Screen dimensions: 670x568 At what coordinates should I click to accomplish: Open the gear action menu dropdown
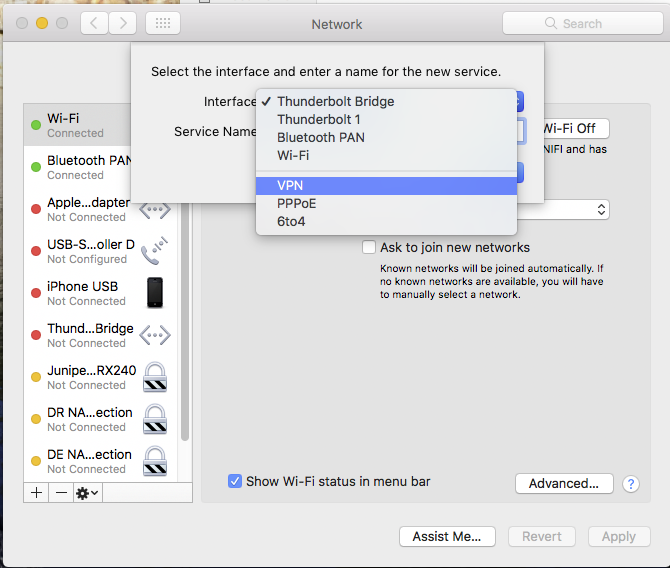[x=87, y=493]
